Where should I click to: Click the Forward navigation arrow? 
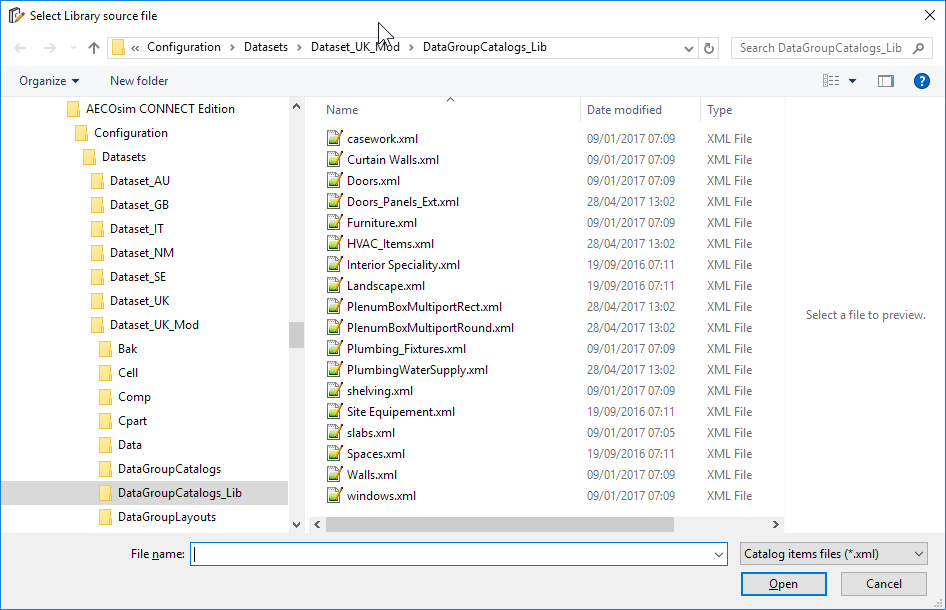49,48
